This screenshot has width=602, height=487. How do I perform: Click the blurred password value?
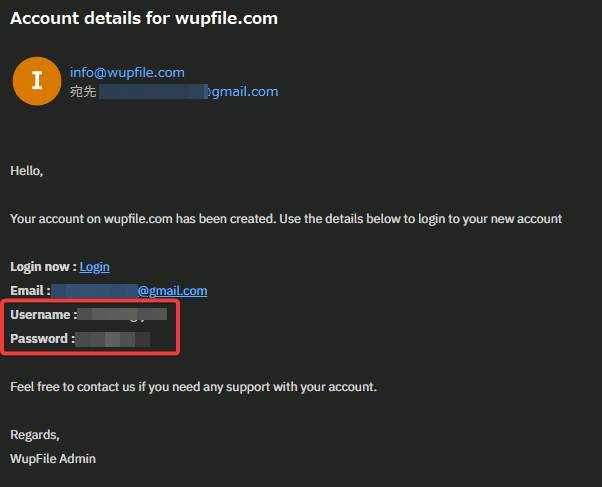112,339
